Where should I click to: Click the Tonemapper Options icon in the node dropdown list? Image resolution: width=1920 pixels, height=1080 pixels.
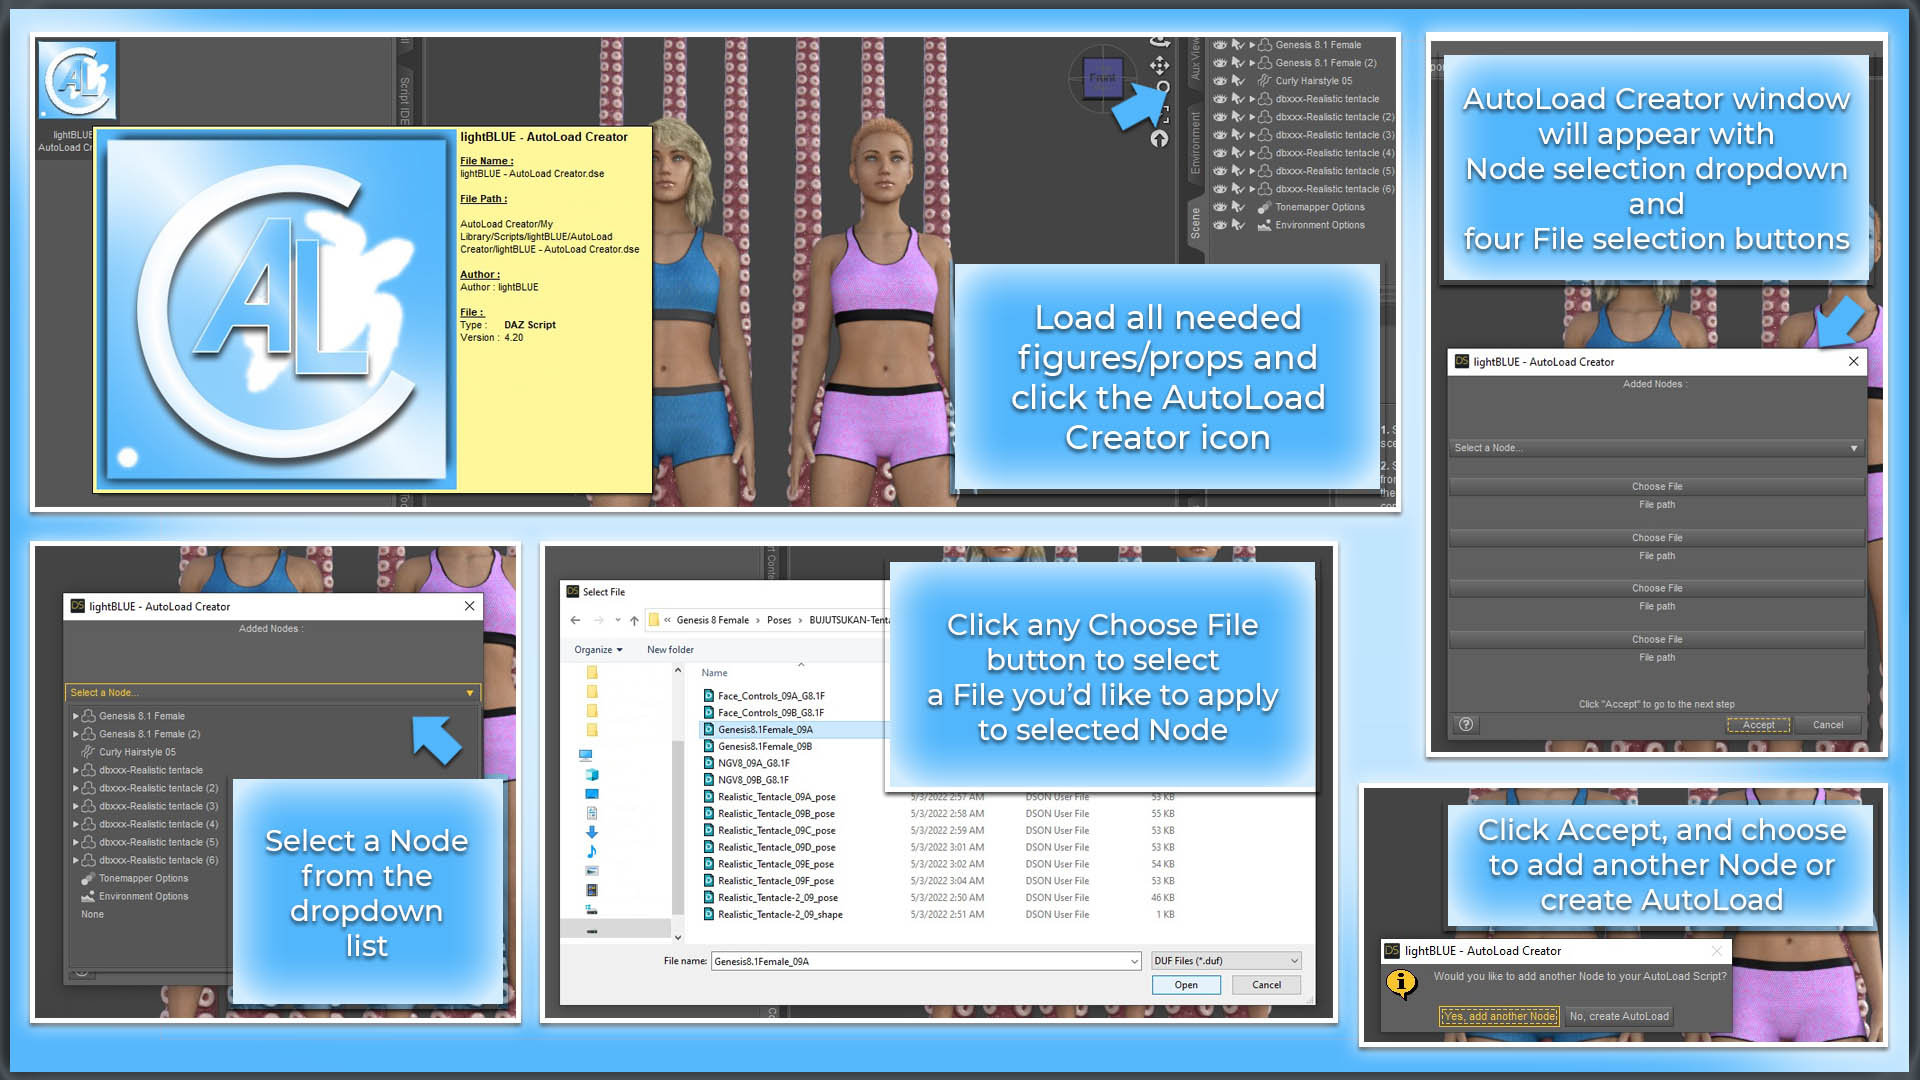tap(89, 878)
